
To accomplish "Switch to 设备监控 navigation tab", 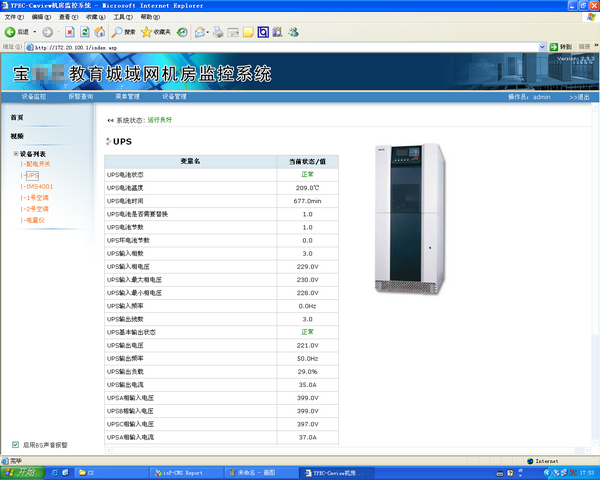I will [x=34, y=96].
